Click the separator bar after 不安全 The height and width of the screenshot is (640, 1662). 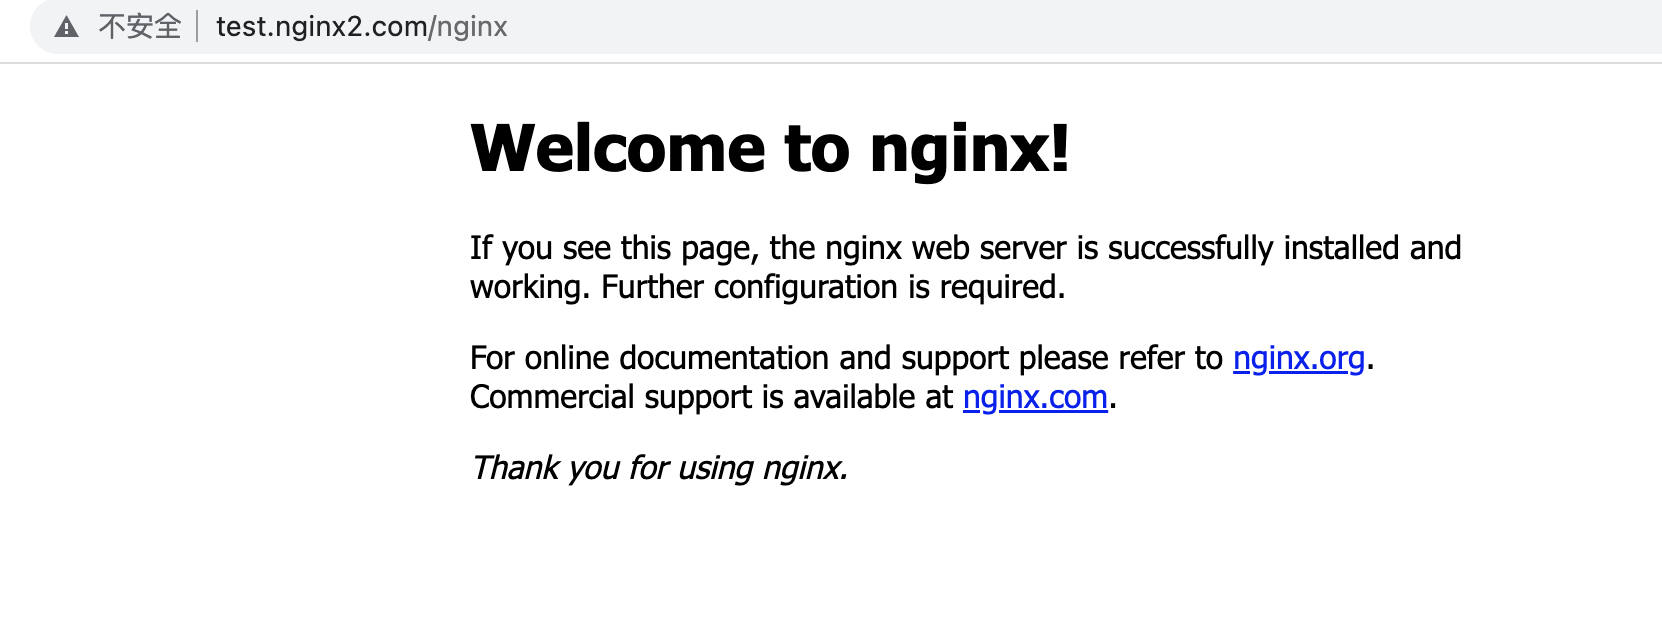pos(199,26)
